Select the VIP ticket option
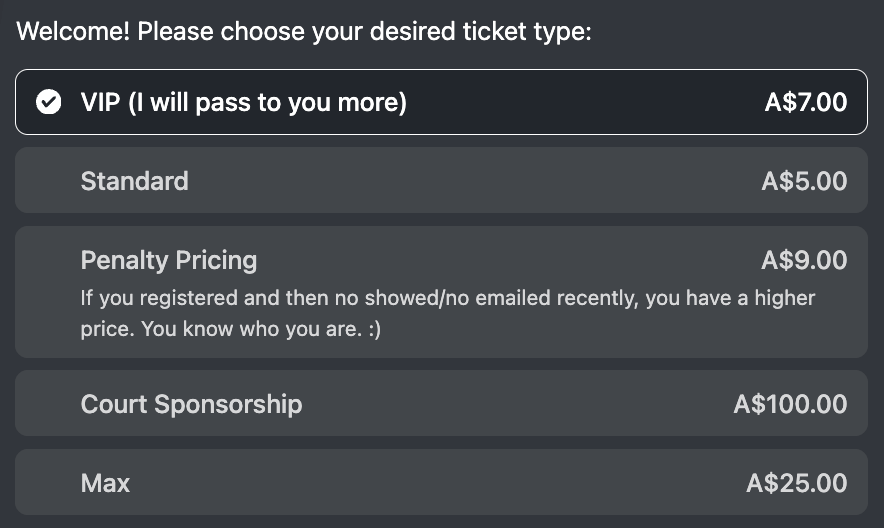The height and width of the screenshot is (528, 884). pos(440,102)
